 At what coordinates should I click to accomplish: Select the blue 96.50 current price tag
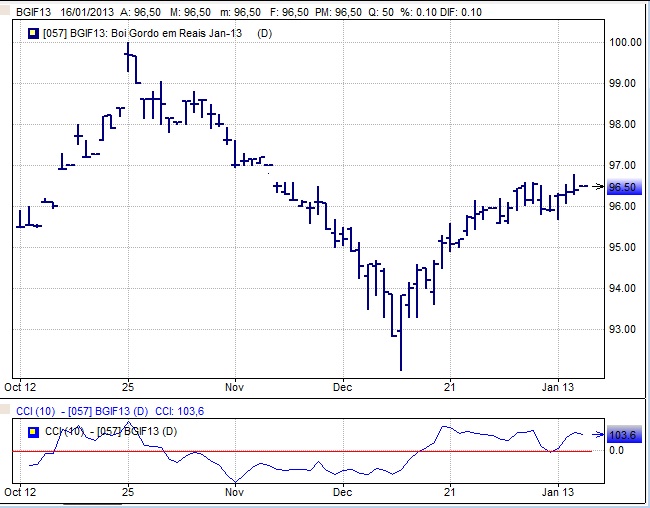coord(622,187)
